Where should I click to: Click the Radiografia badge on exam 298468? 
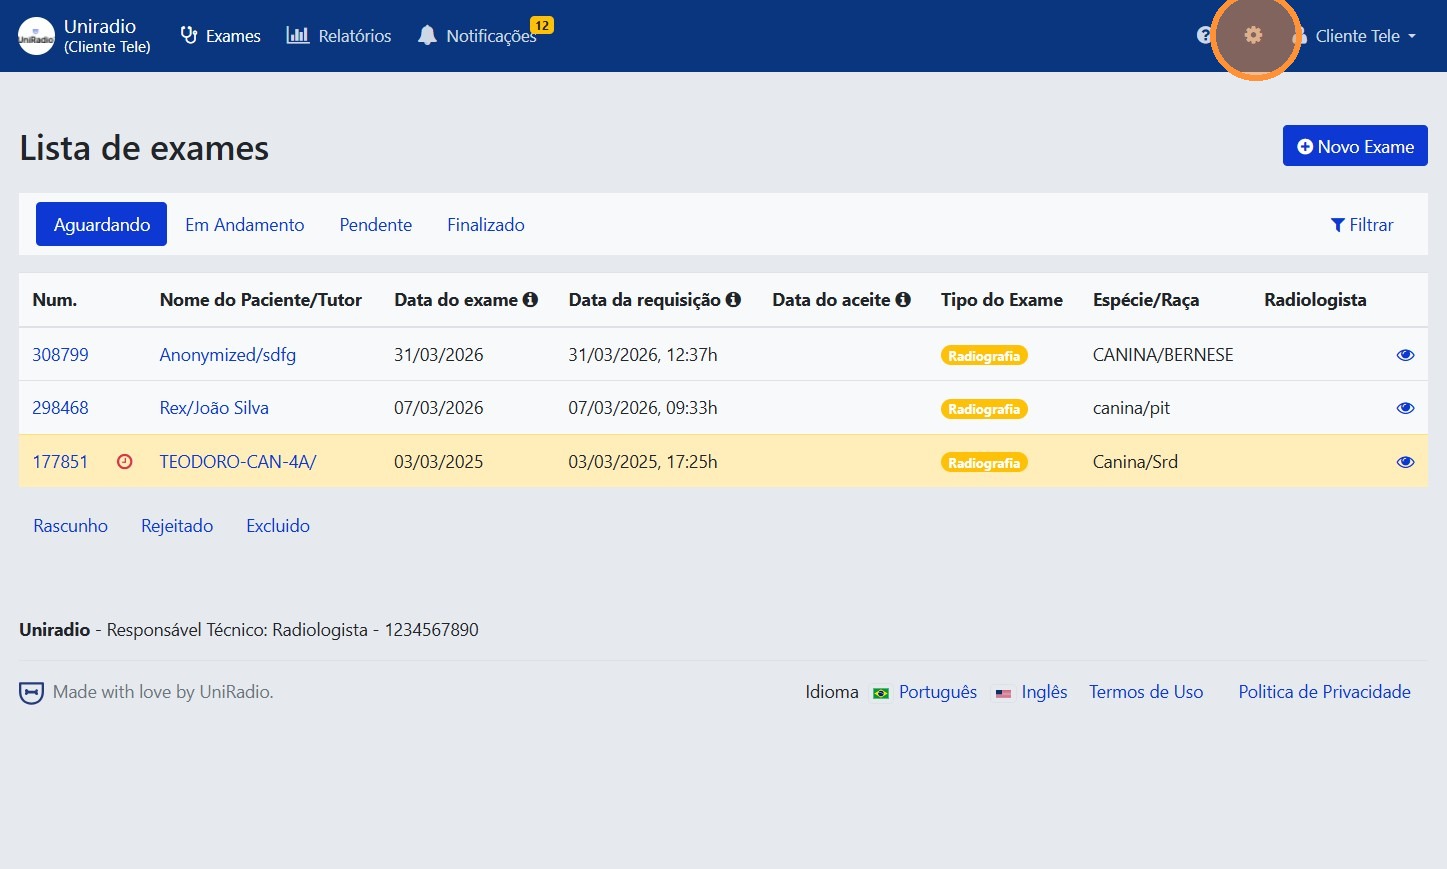coord(984,408)
